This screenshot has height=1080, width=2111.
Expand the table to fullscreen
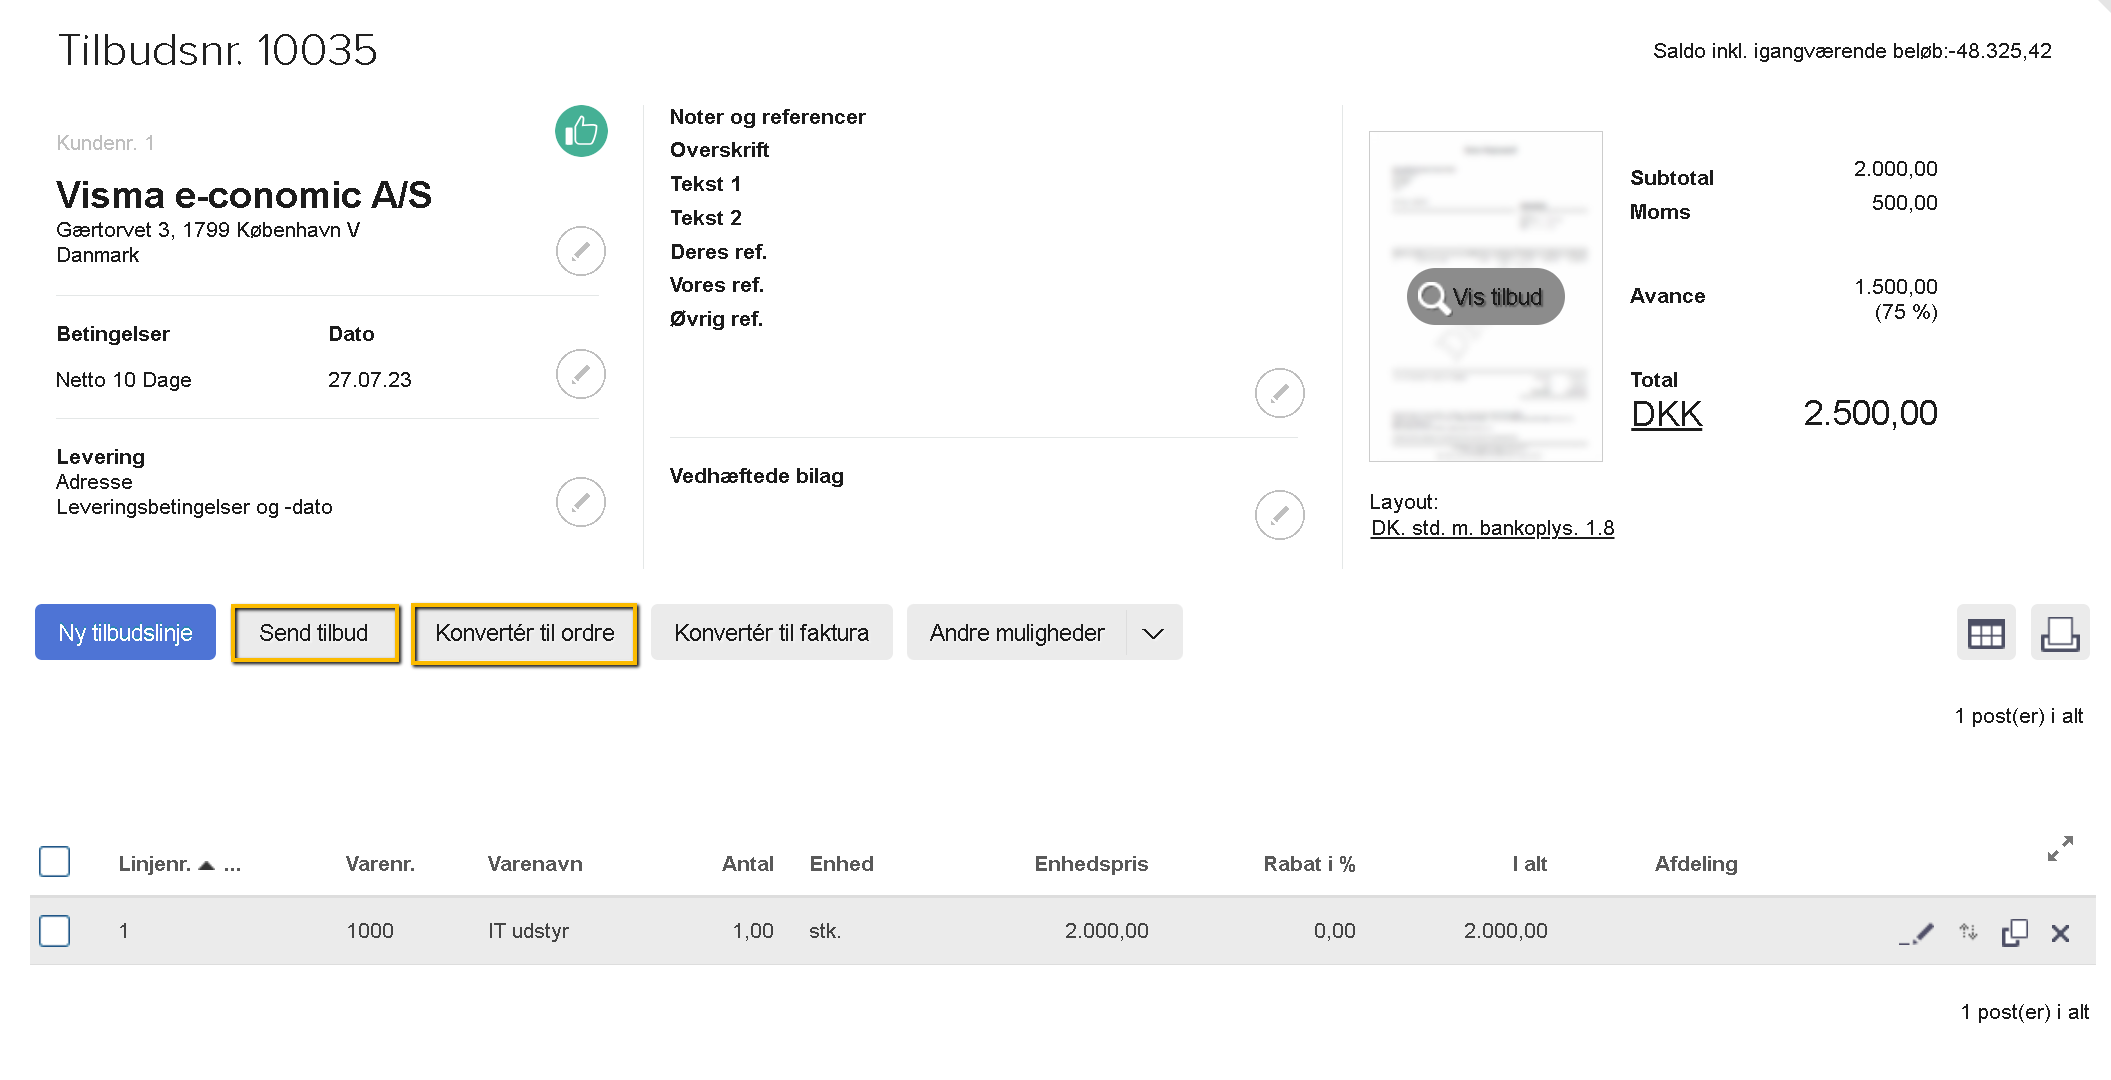[x=2060, y=848]
